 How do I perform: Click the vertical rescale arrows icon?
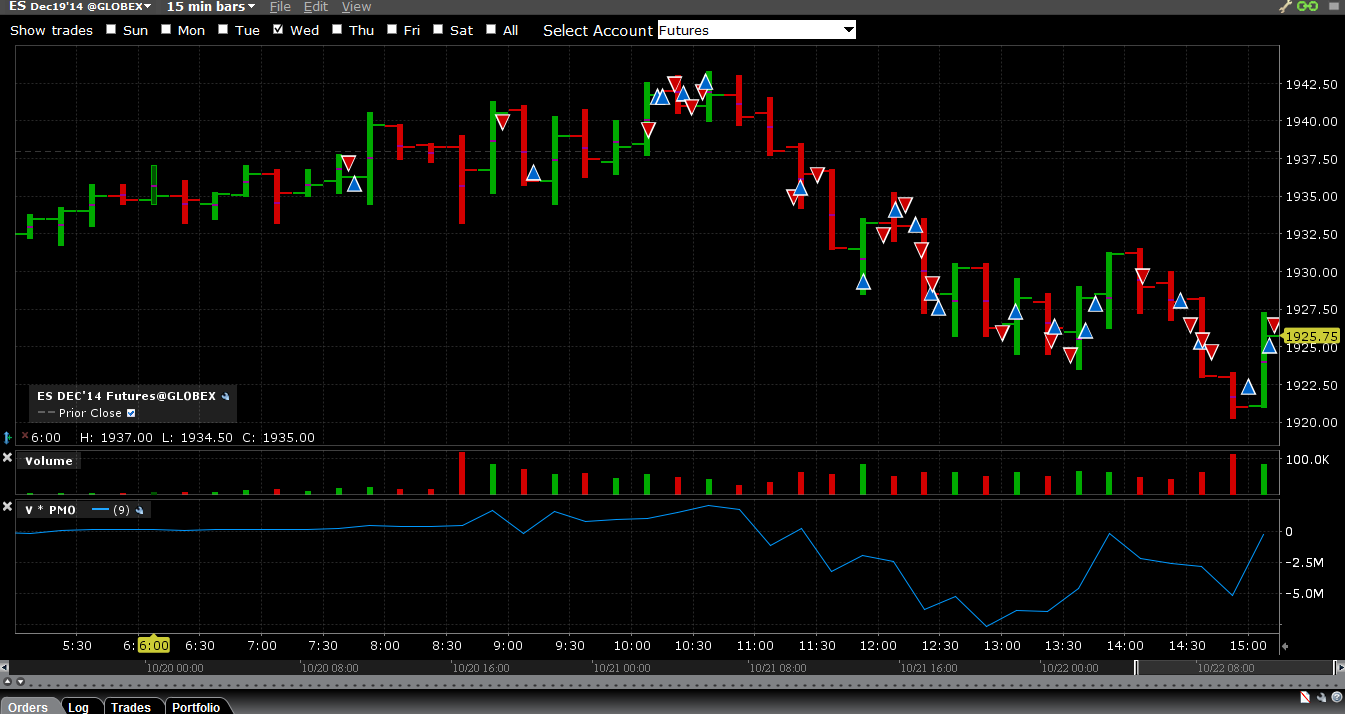click(x=7, y=437)
